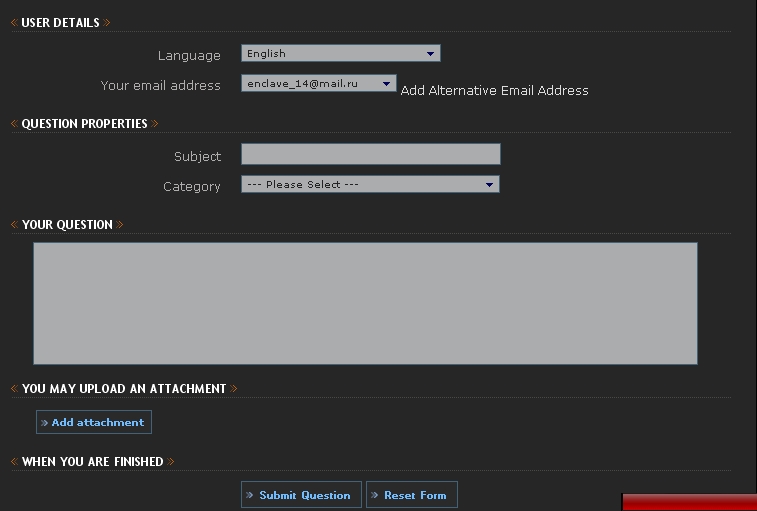Open the Category Please Select dropdown
This screenshot has width=757, height=511.
pos(370,184)
